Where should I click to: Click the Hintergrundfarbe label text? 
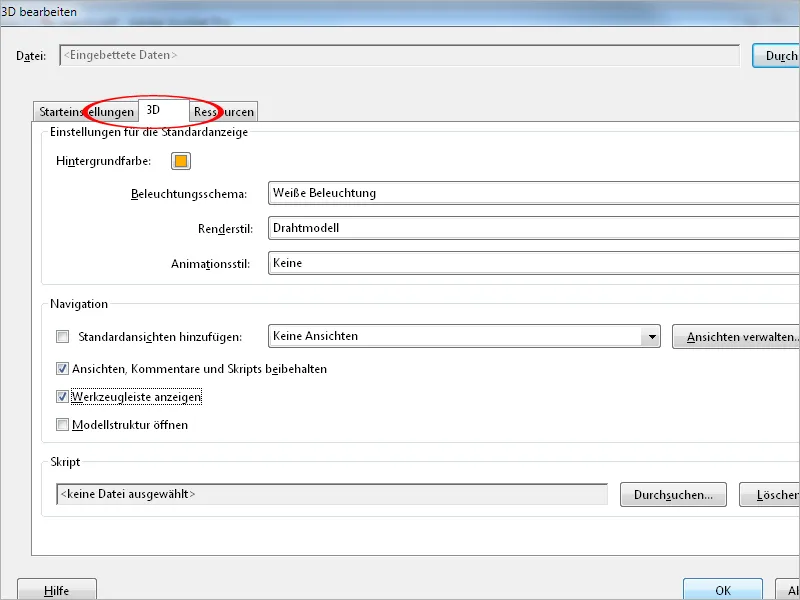[x=104, y=161]
